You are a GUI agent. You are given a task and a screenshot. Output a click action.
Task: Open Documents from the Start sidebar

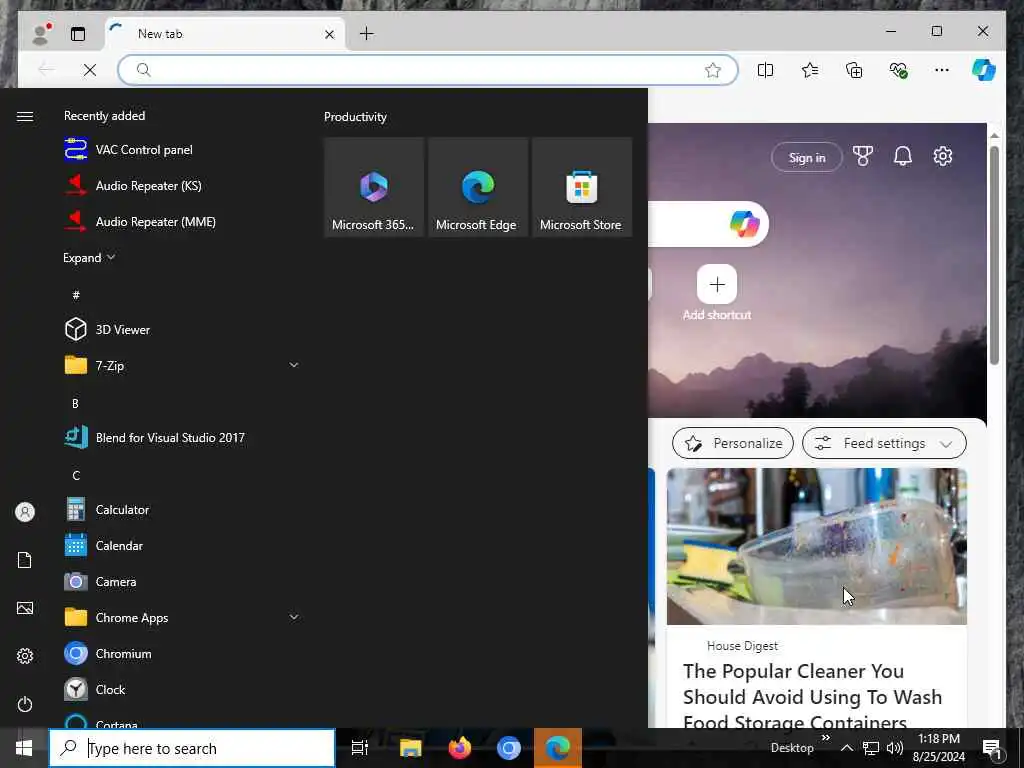pyautogui.click(x=25, y=560)
